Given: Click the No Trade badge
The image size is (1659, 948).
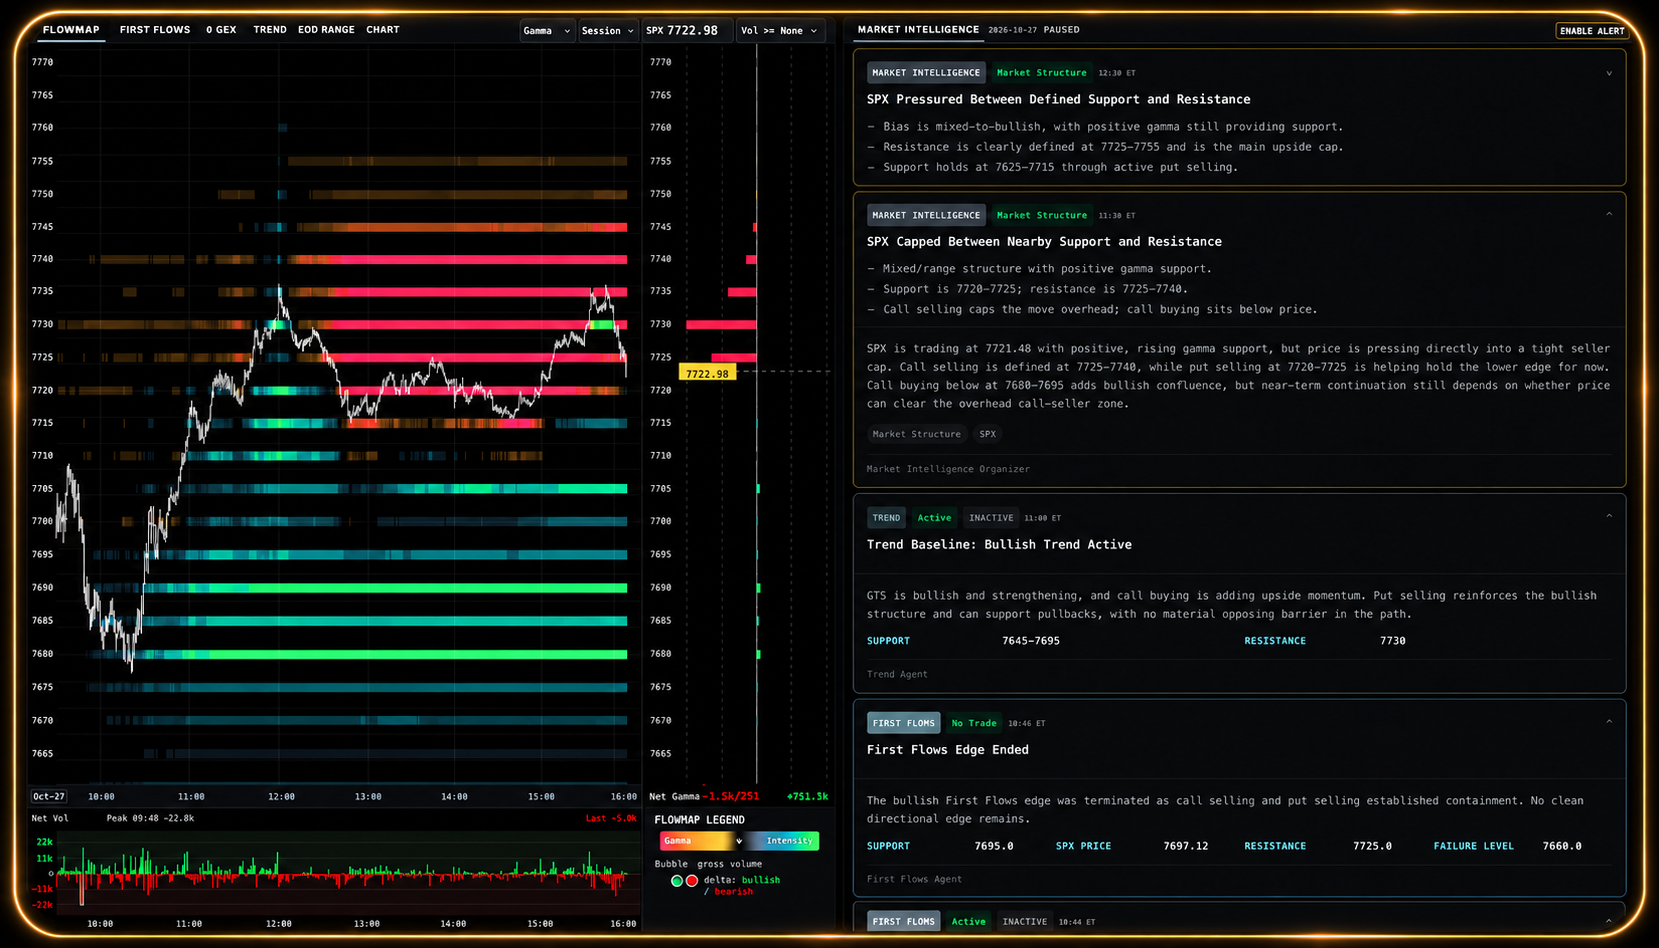Looking at the screenshot, I should 974,723.
